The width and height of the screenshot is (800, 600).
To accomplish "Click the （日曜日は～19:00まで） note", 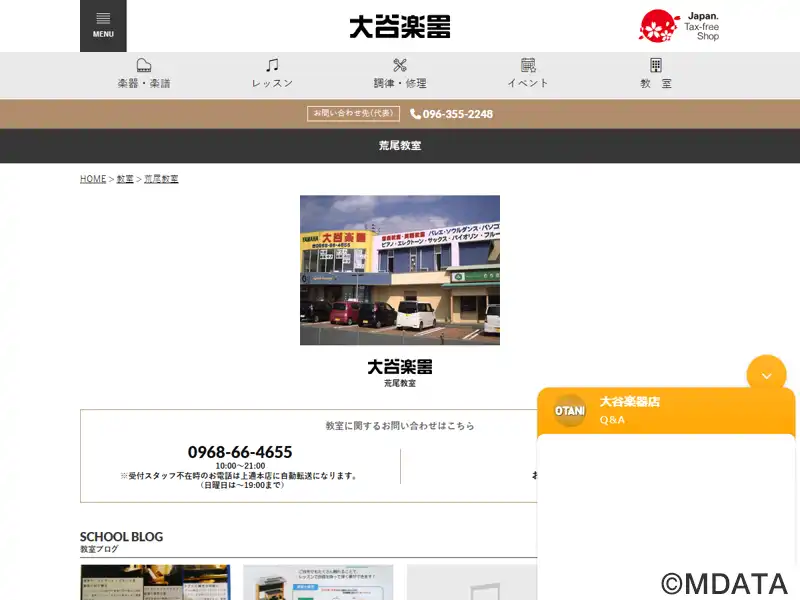I will pyautogui.click(x=240, y=485).
